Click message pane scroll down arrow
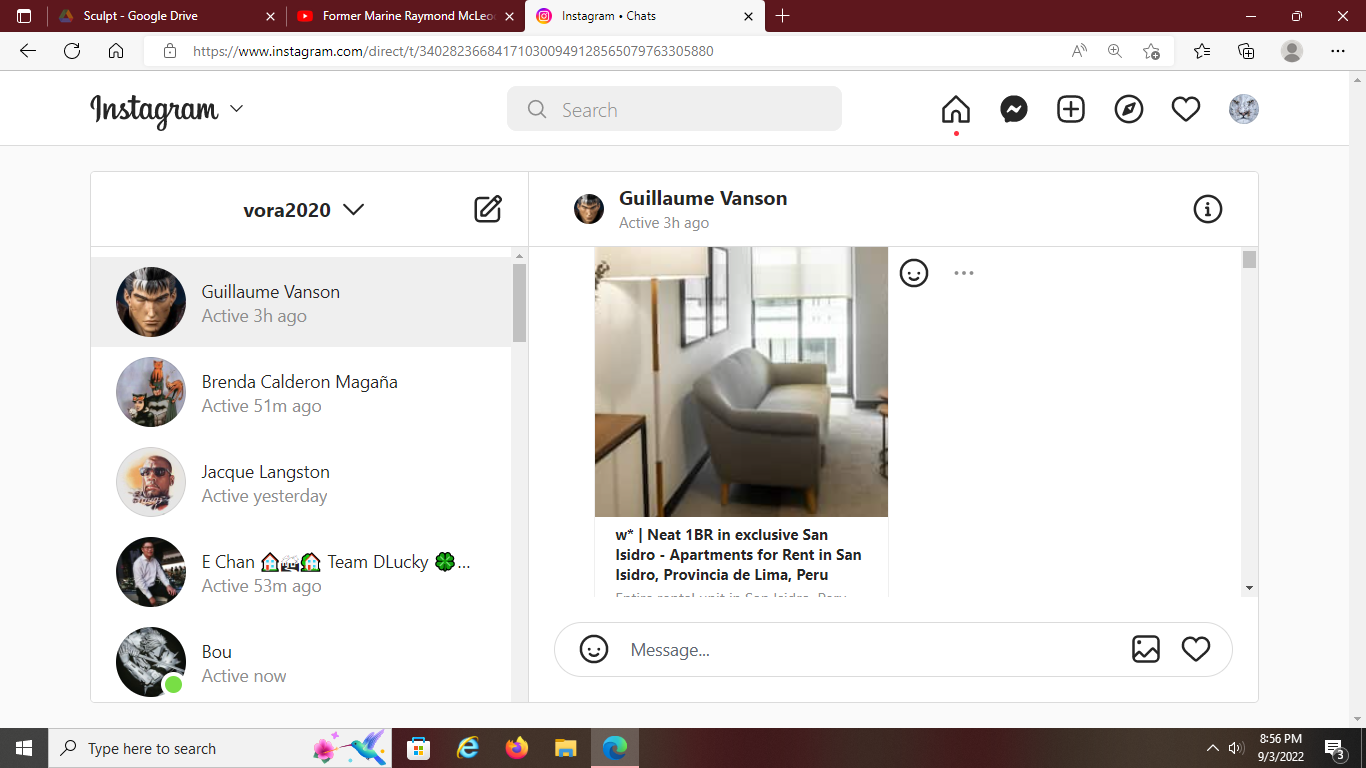 [1249, 588]
